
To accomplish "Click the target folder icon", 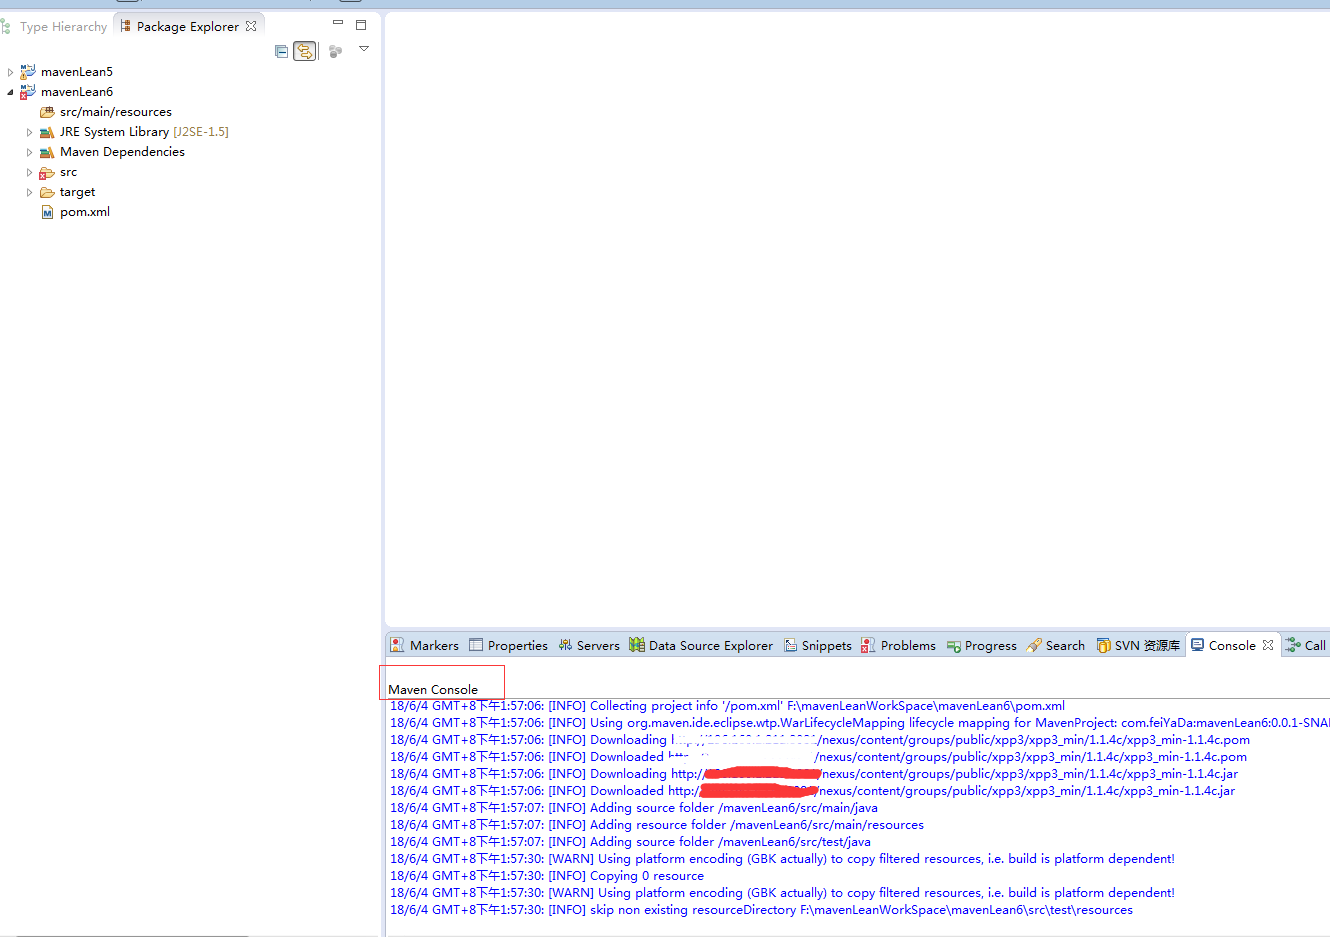I will click(47, 192).
